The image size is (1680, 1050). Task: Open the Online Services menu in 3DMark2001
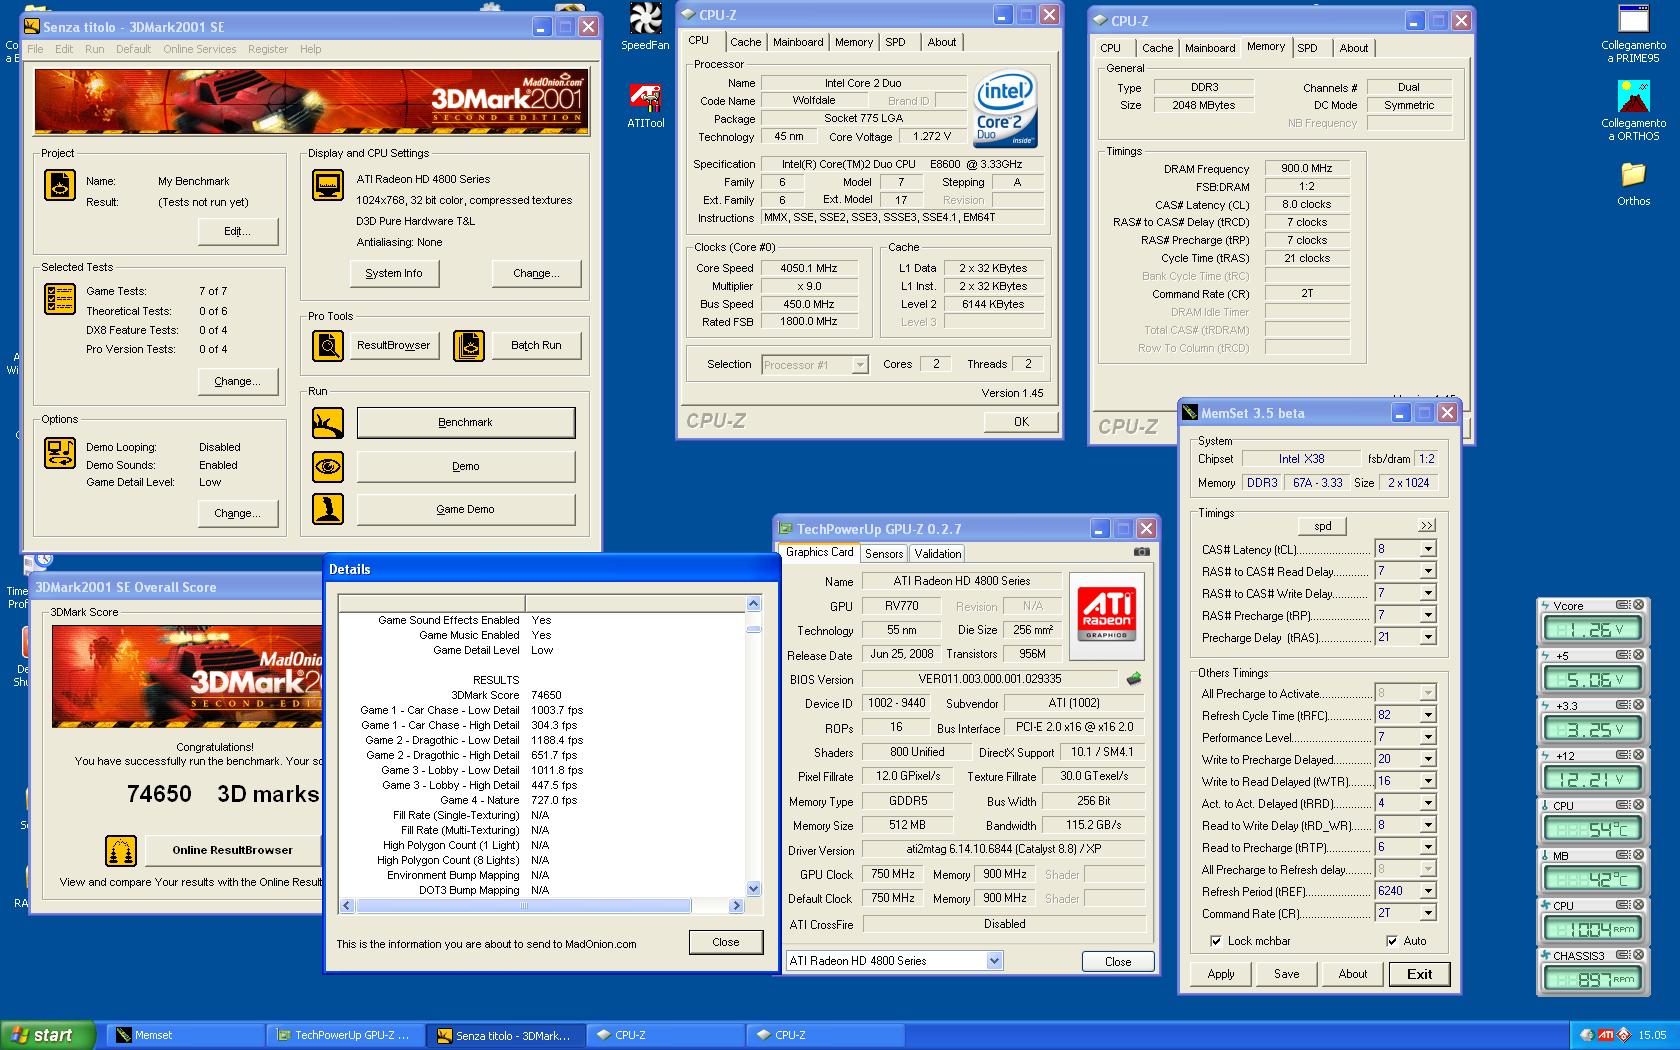(200, 49)
